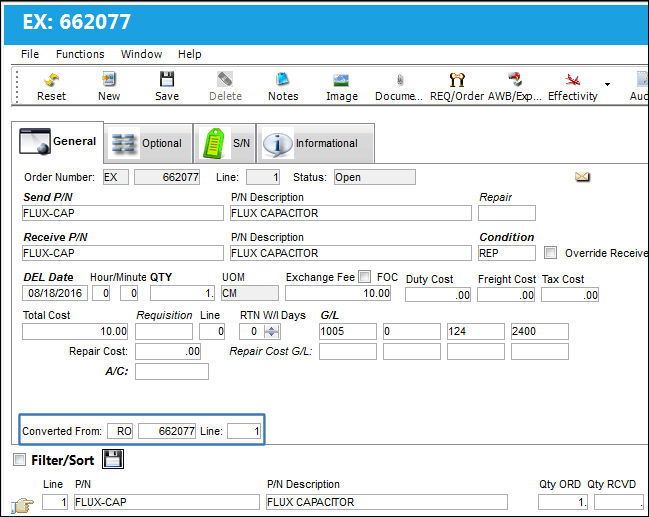Click the A/C input field
The image size is (649, 517).
[x=172, y=371]
